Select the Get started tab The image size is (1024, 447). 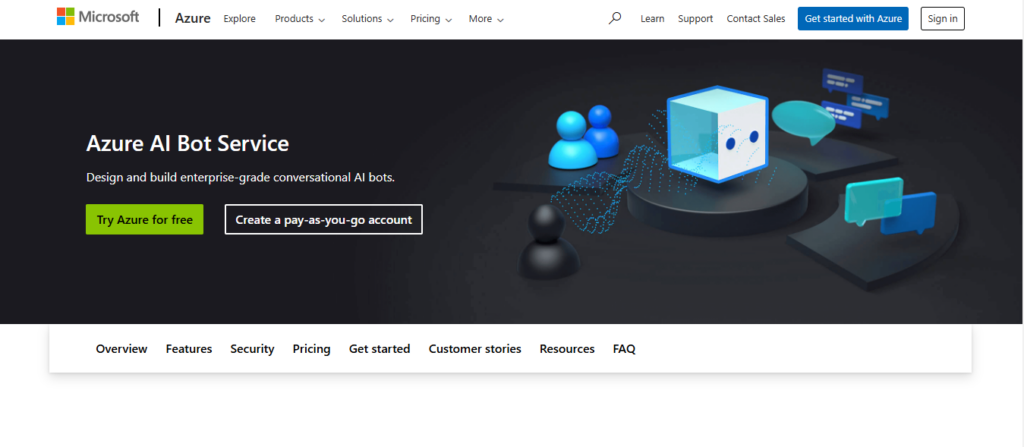pos(379,349)
